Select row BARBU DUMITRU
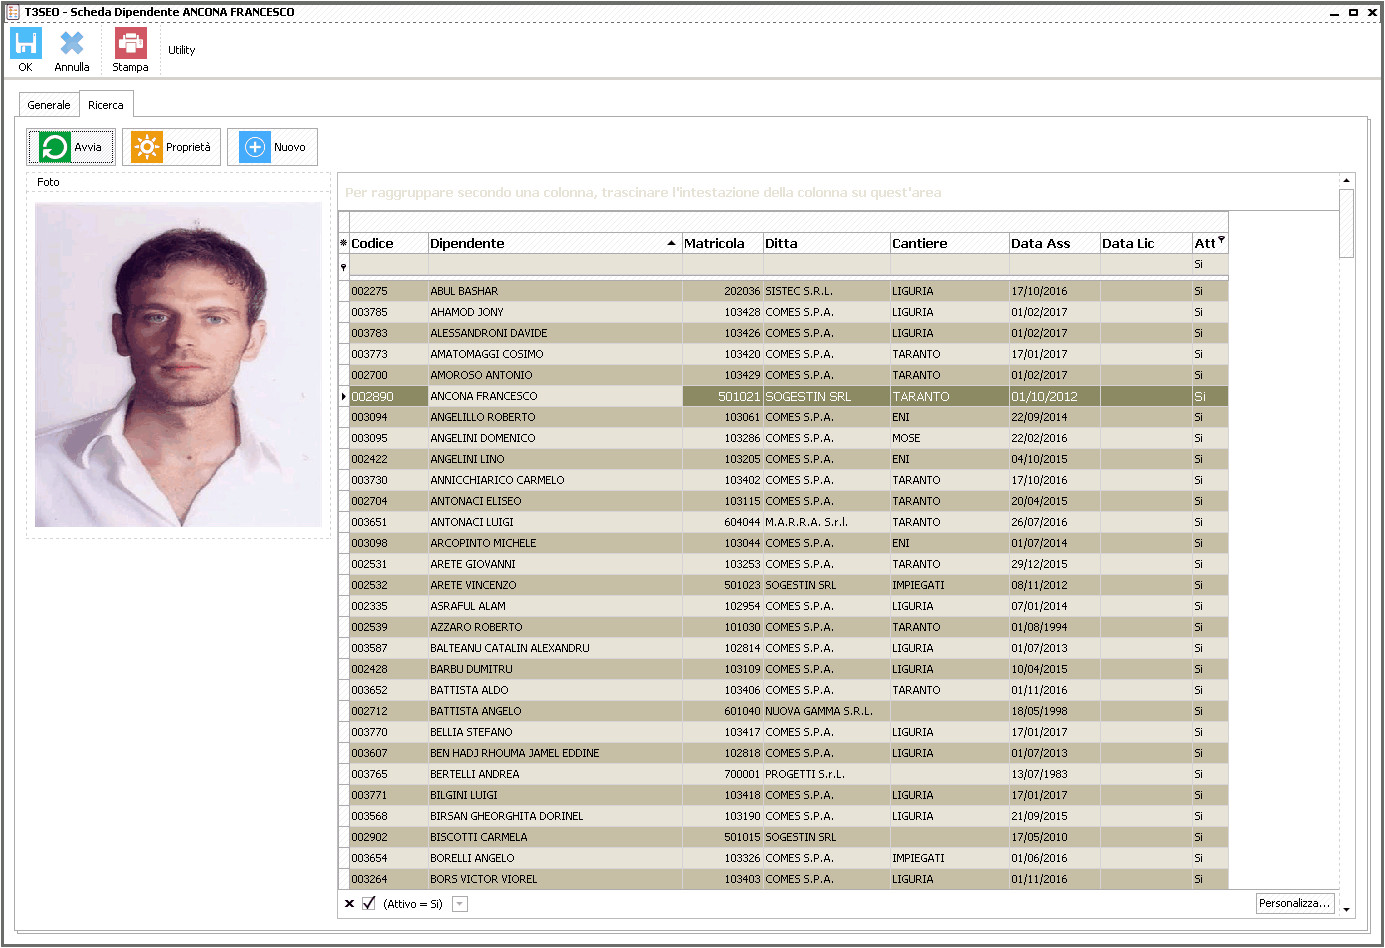Viewport: 1385px width, 948px height. pyautogui.click(x=788, y=669)
